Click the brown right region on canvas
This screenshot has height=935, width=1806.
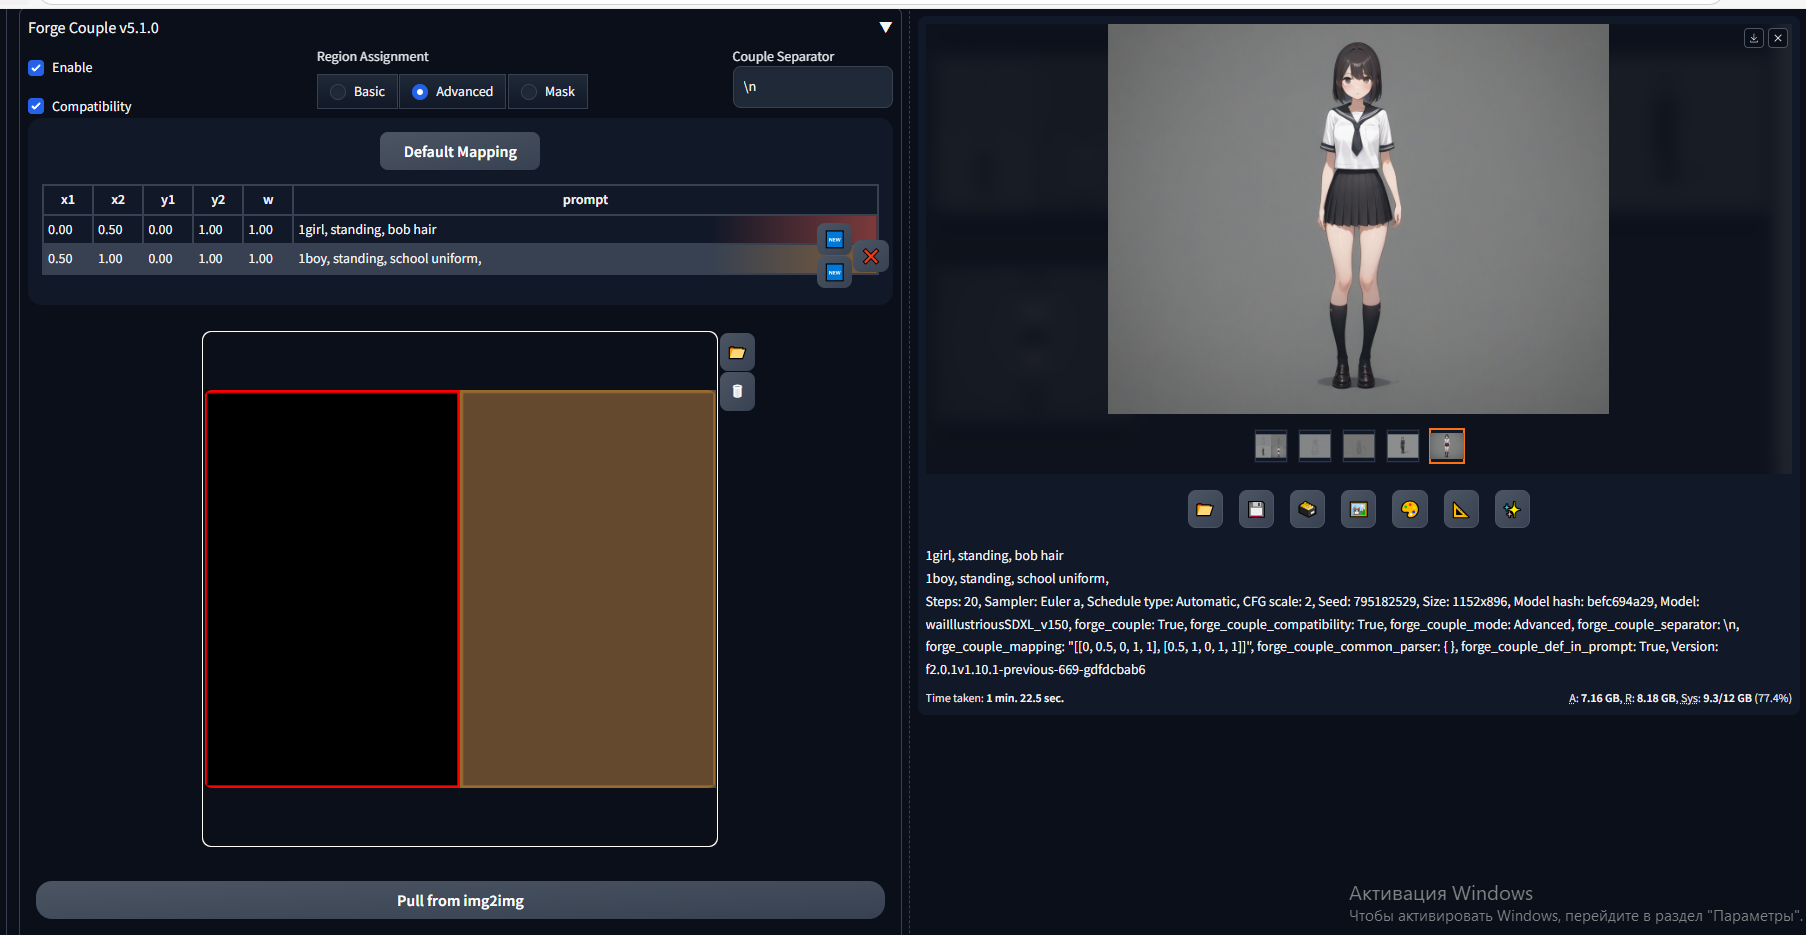click(x=588, y=589)
